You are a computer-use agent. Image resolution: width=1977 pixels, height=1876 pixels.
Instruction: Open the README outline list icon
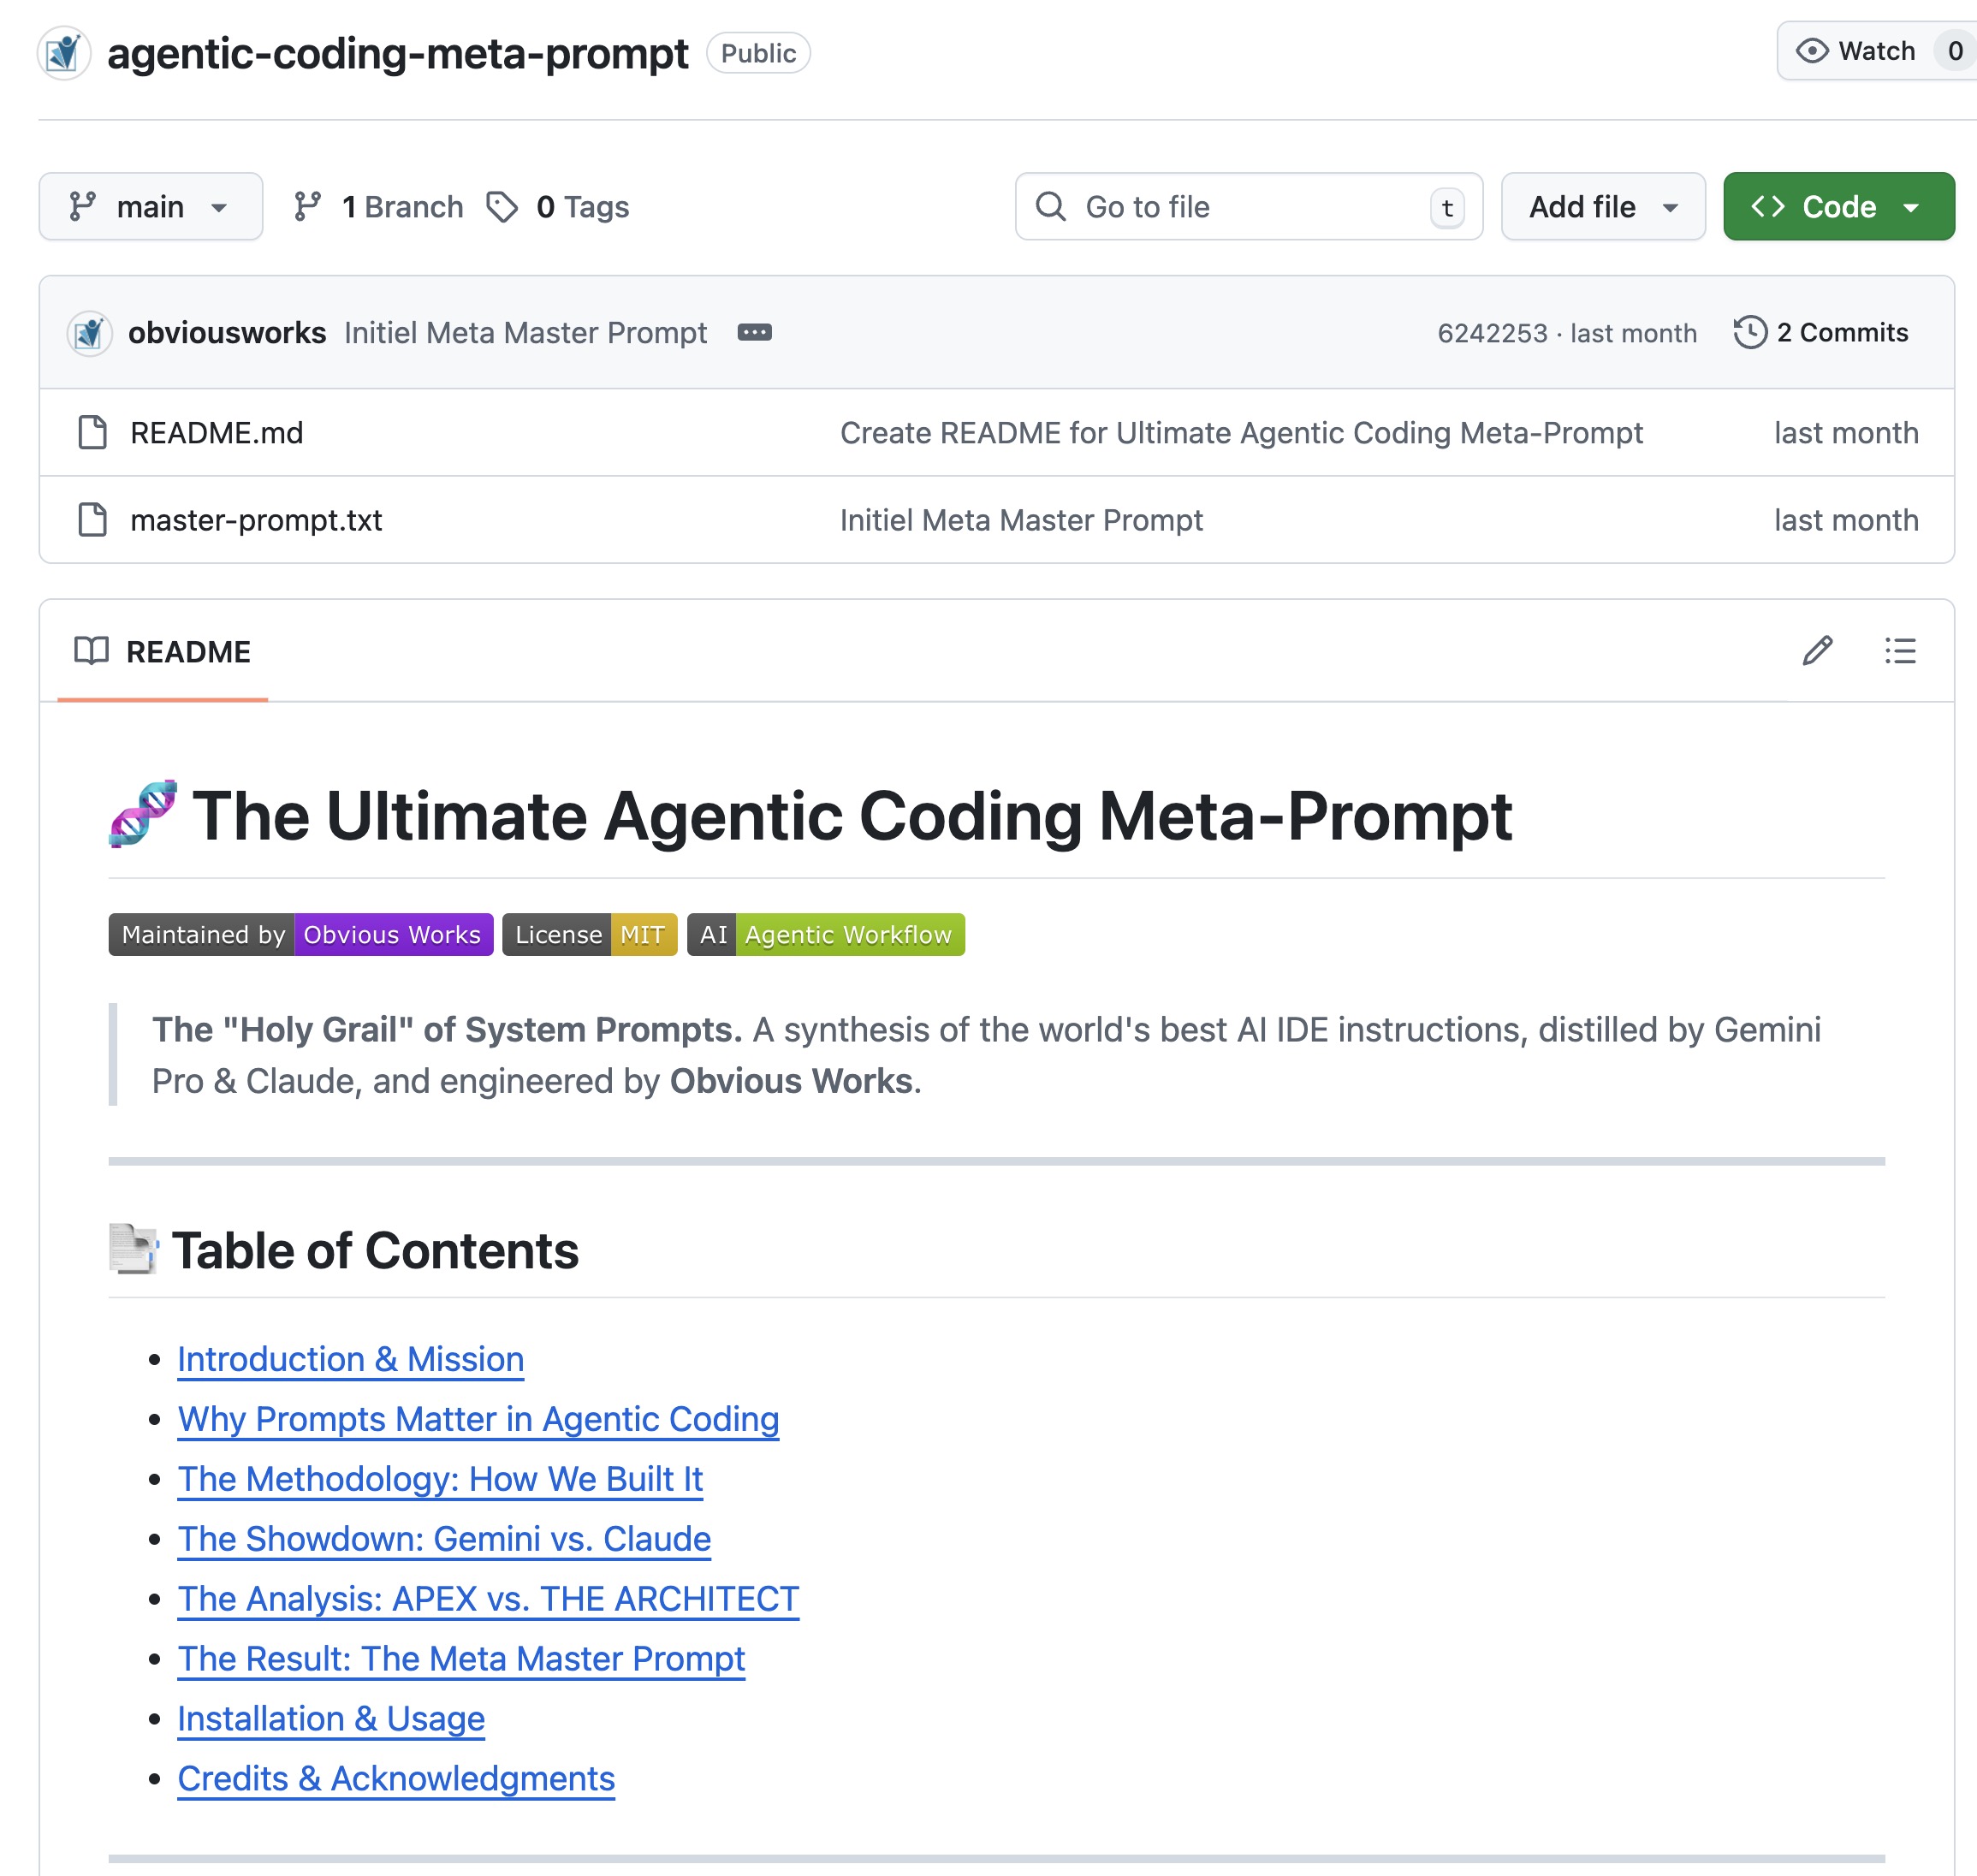(x=1900, y=651)
